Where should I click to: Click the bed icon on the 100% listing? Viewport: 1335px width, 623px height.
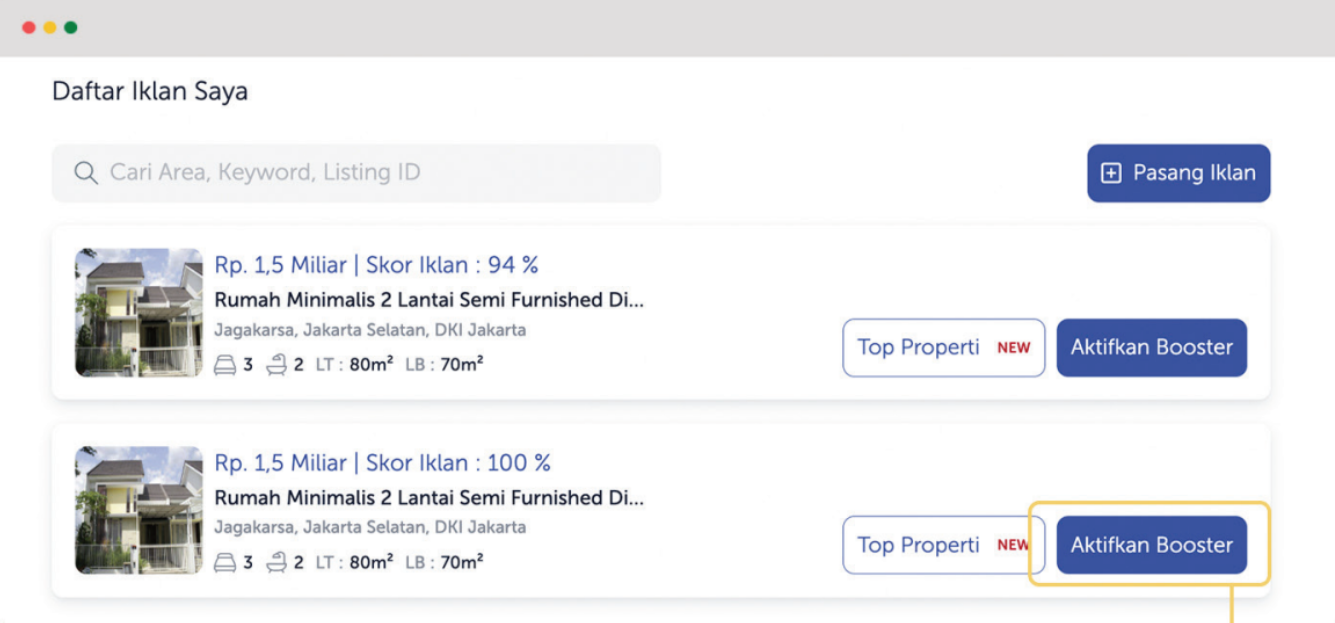click(x=225, y=563)
